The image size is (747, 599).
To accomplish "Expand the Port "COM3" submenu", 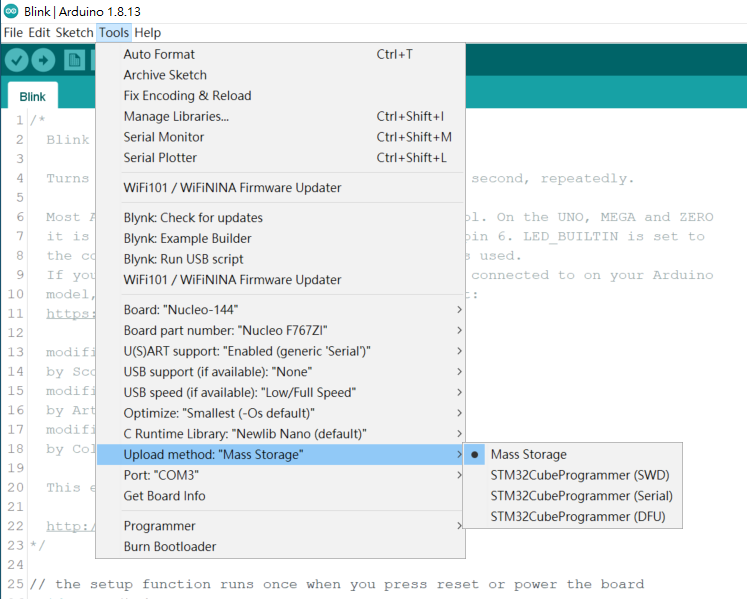I will coord(280,475).
